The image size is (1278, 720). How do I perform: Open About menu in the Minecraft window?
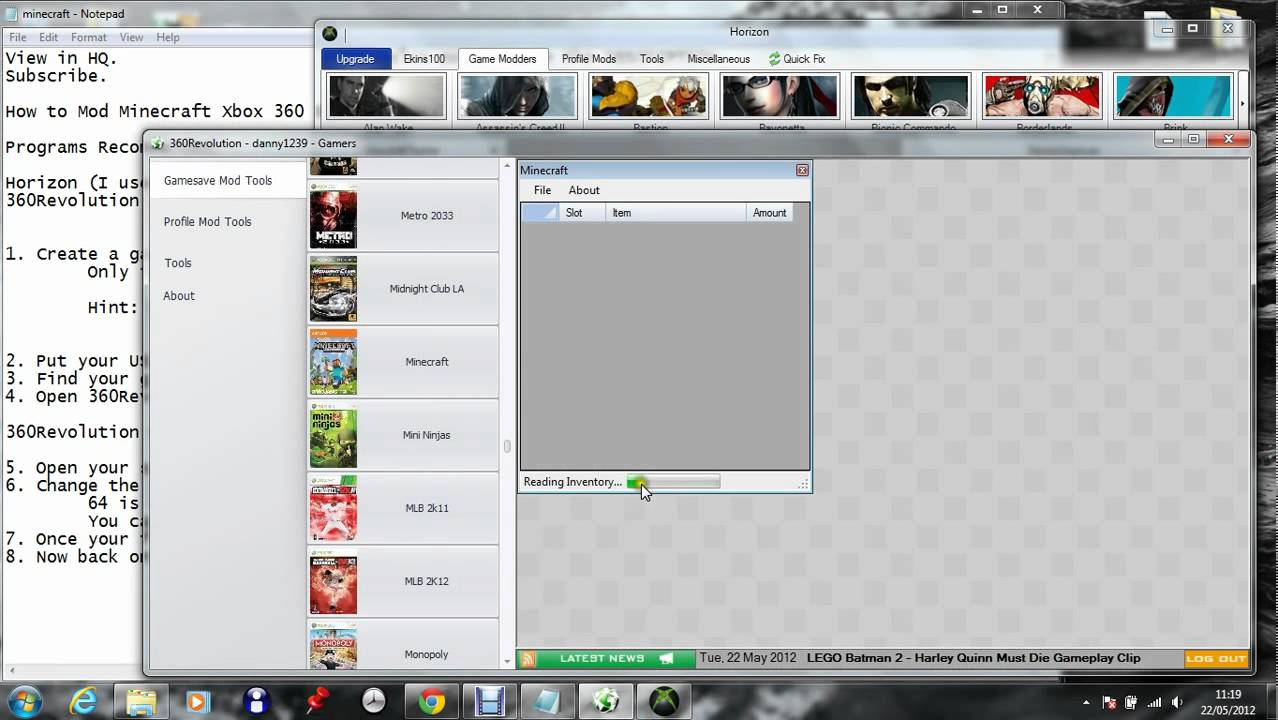(x=584, y=190)
